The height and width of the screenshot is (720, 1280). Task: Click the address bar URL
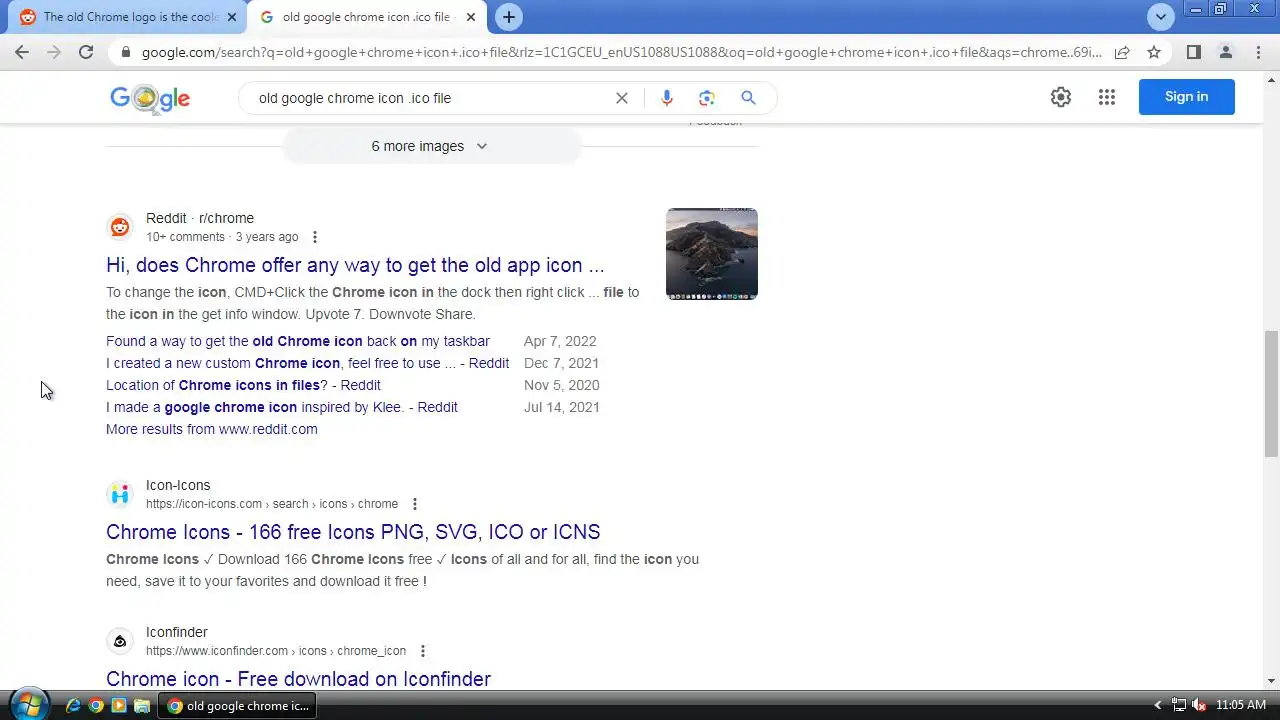620,52
